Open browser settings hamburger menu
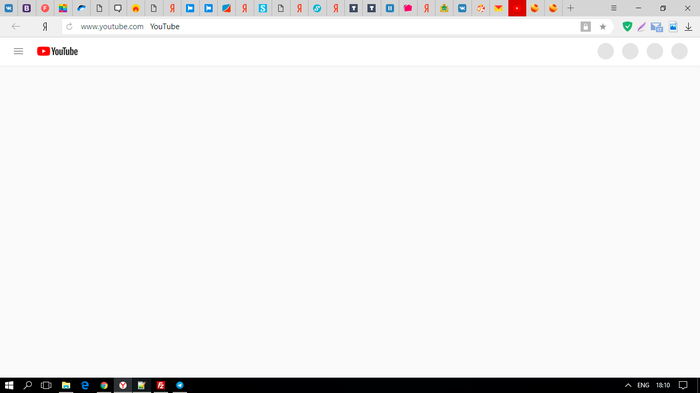 click(614, 8)
